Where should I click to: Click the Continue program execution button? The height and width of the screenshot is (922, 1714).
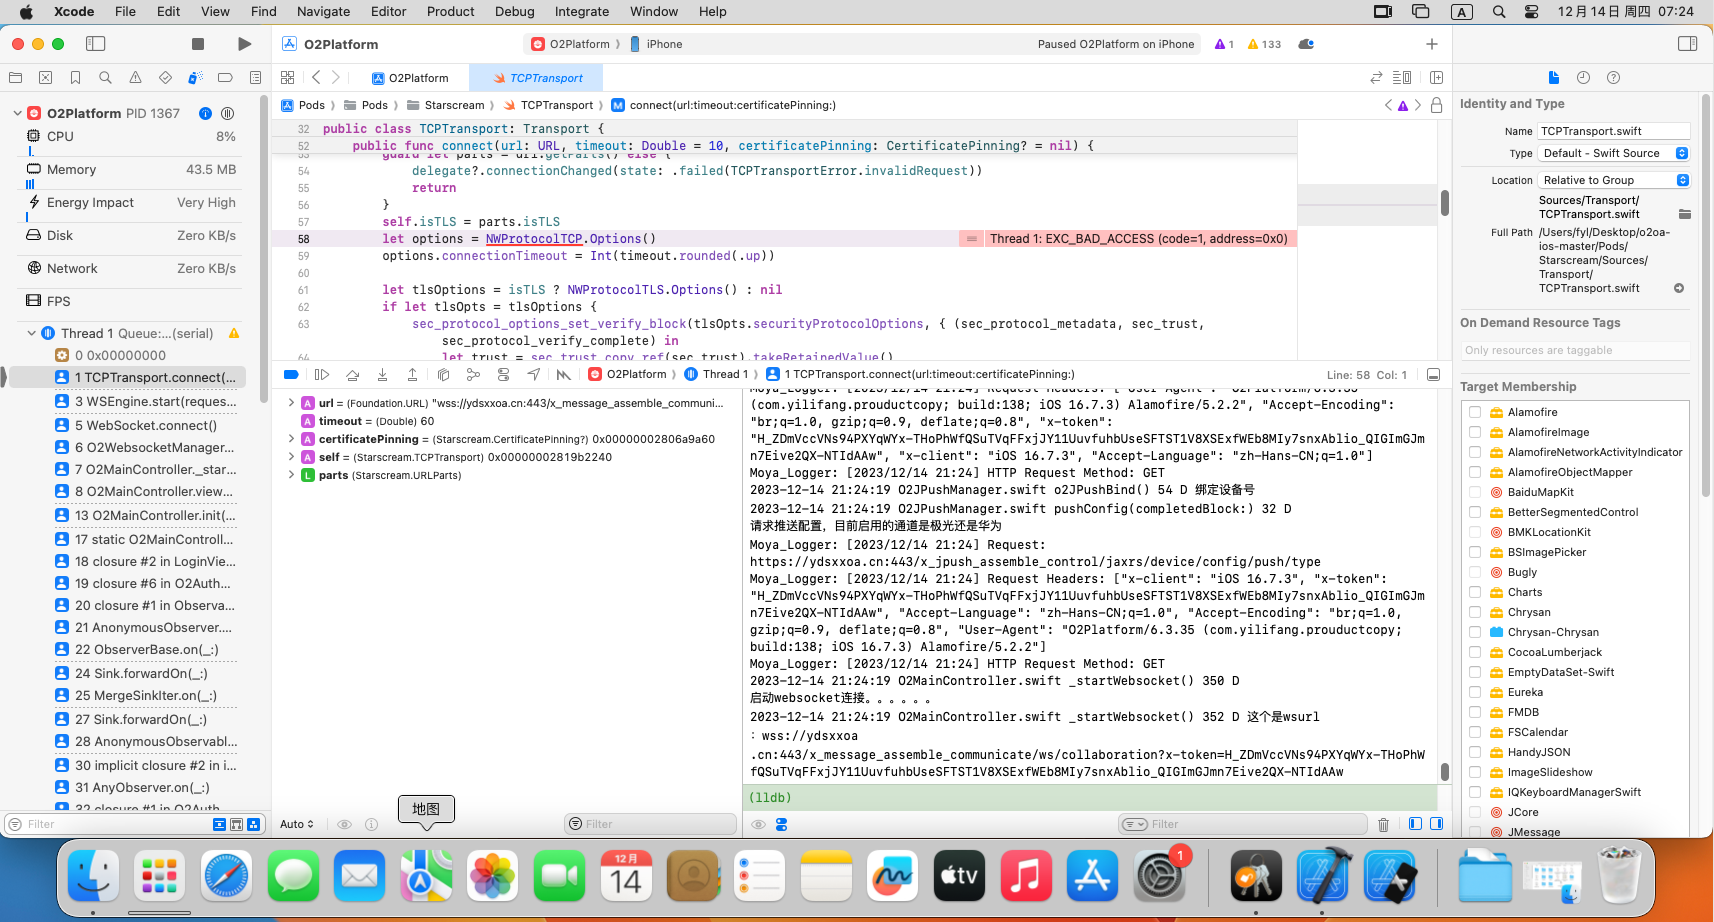tap(322, 375)
